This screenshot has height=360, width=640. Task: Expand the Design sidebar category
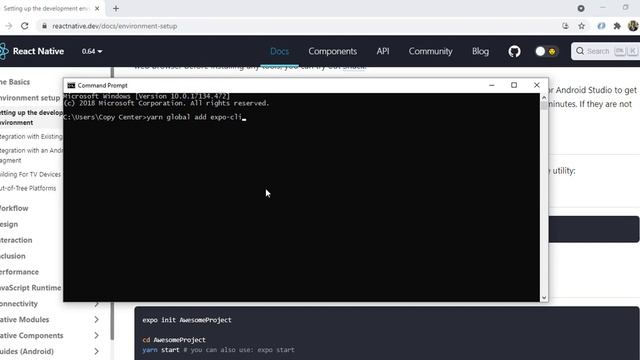[9, 224]
